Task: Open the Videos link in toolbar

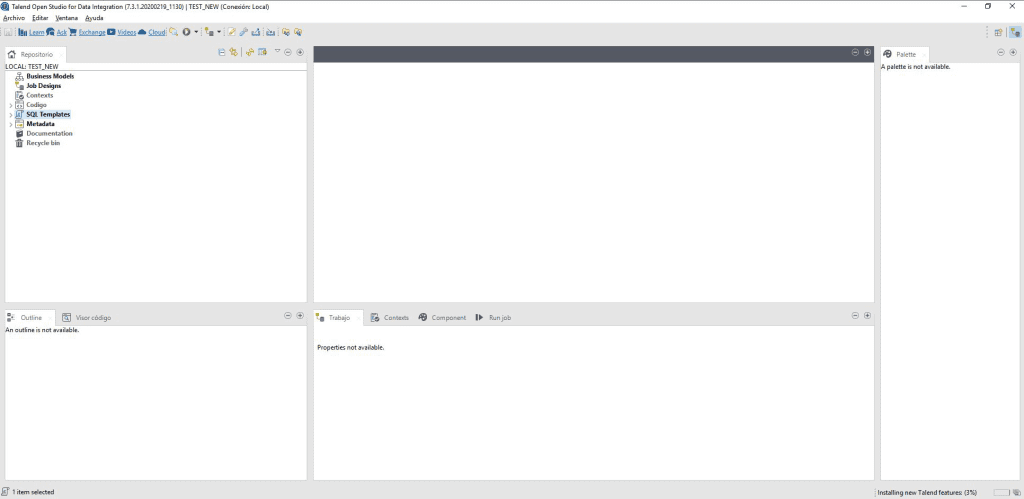Action: (127, 32)
